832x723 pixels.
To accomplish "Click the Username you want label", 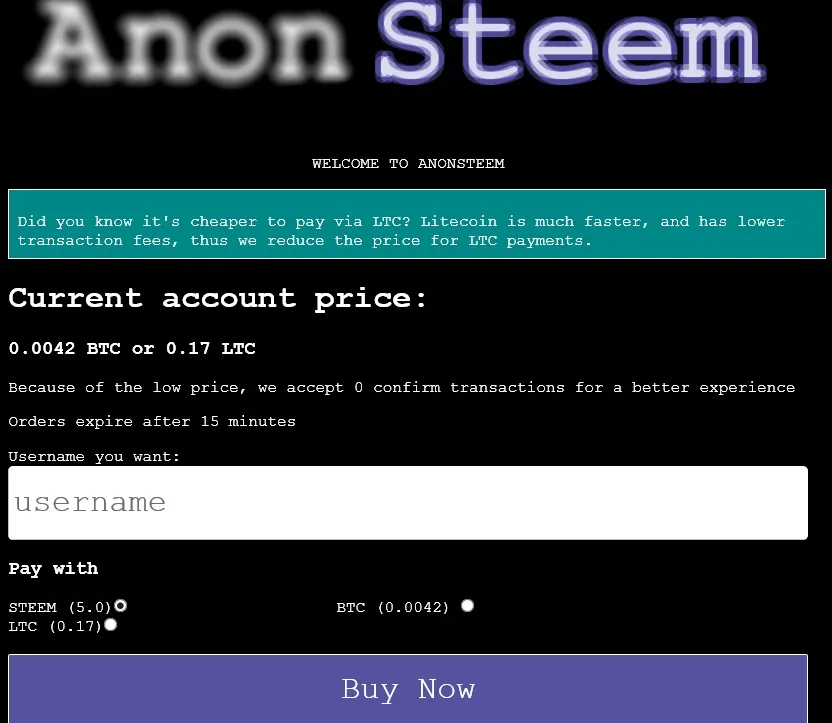I will [94, 456].
